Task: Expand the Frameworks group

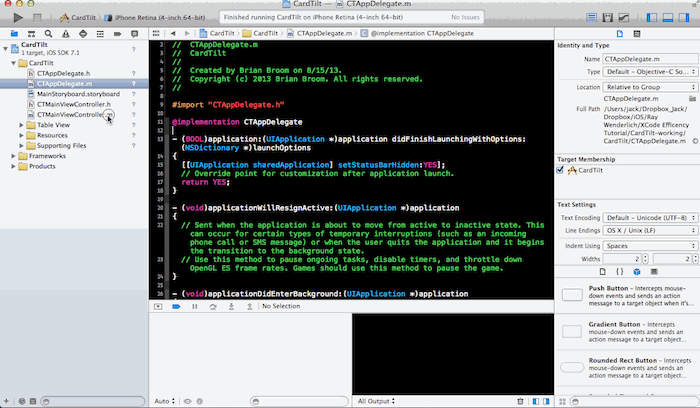Action: 13,156
